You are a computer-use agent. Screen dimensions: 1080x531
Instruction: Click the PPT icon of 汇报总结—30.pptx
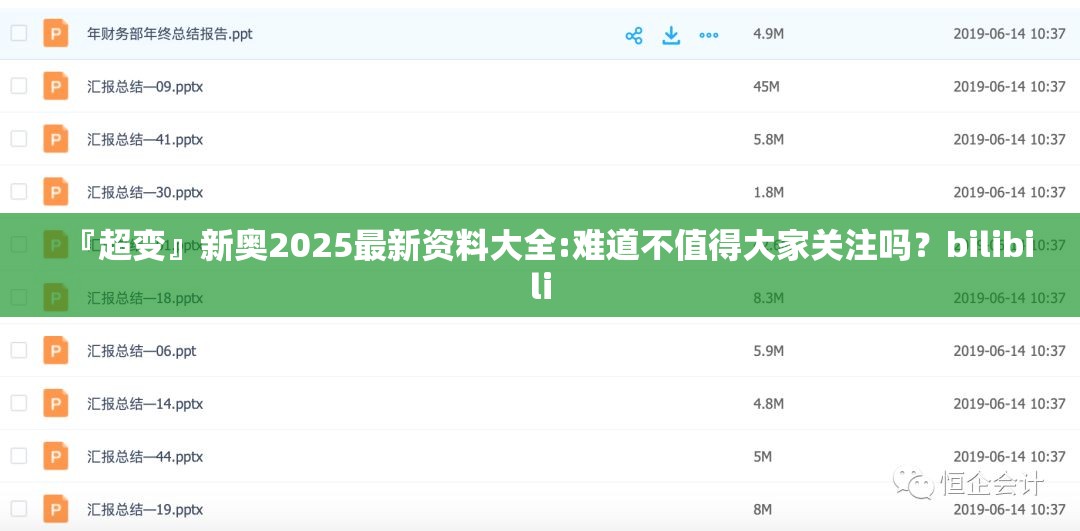[56, 191]
